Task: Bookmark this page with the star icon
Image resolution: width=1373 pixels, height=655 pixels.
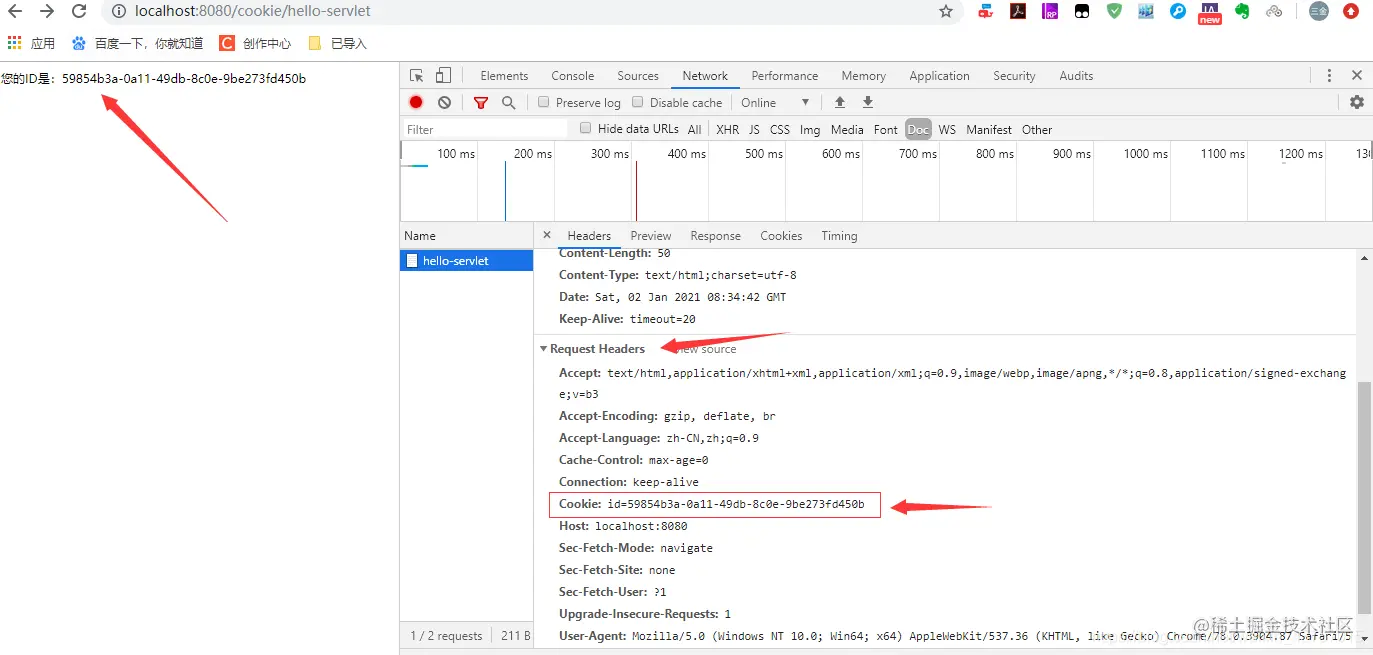Action: pos(946,11)
